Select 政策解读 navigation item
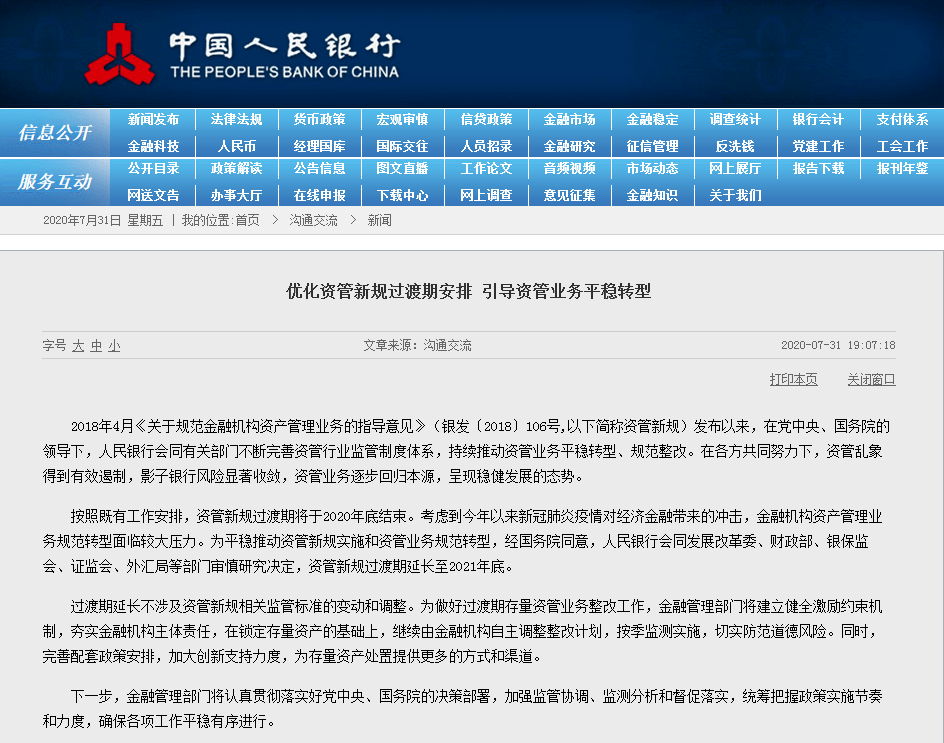The width and height of the screenshot is (944, 743). click(x=237, y=169)
